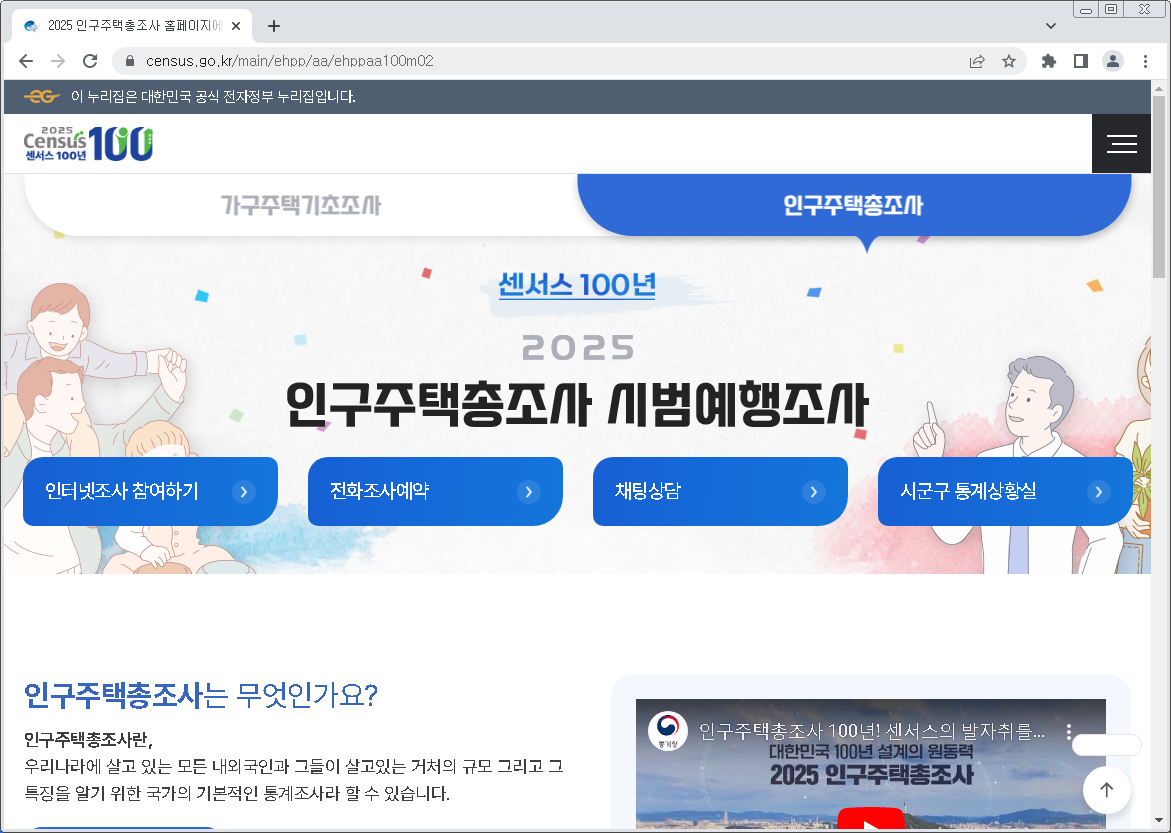Click the 채팅상담 button
The image size is (1171, 833).
(x=719, y=491)
